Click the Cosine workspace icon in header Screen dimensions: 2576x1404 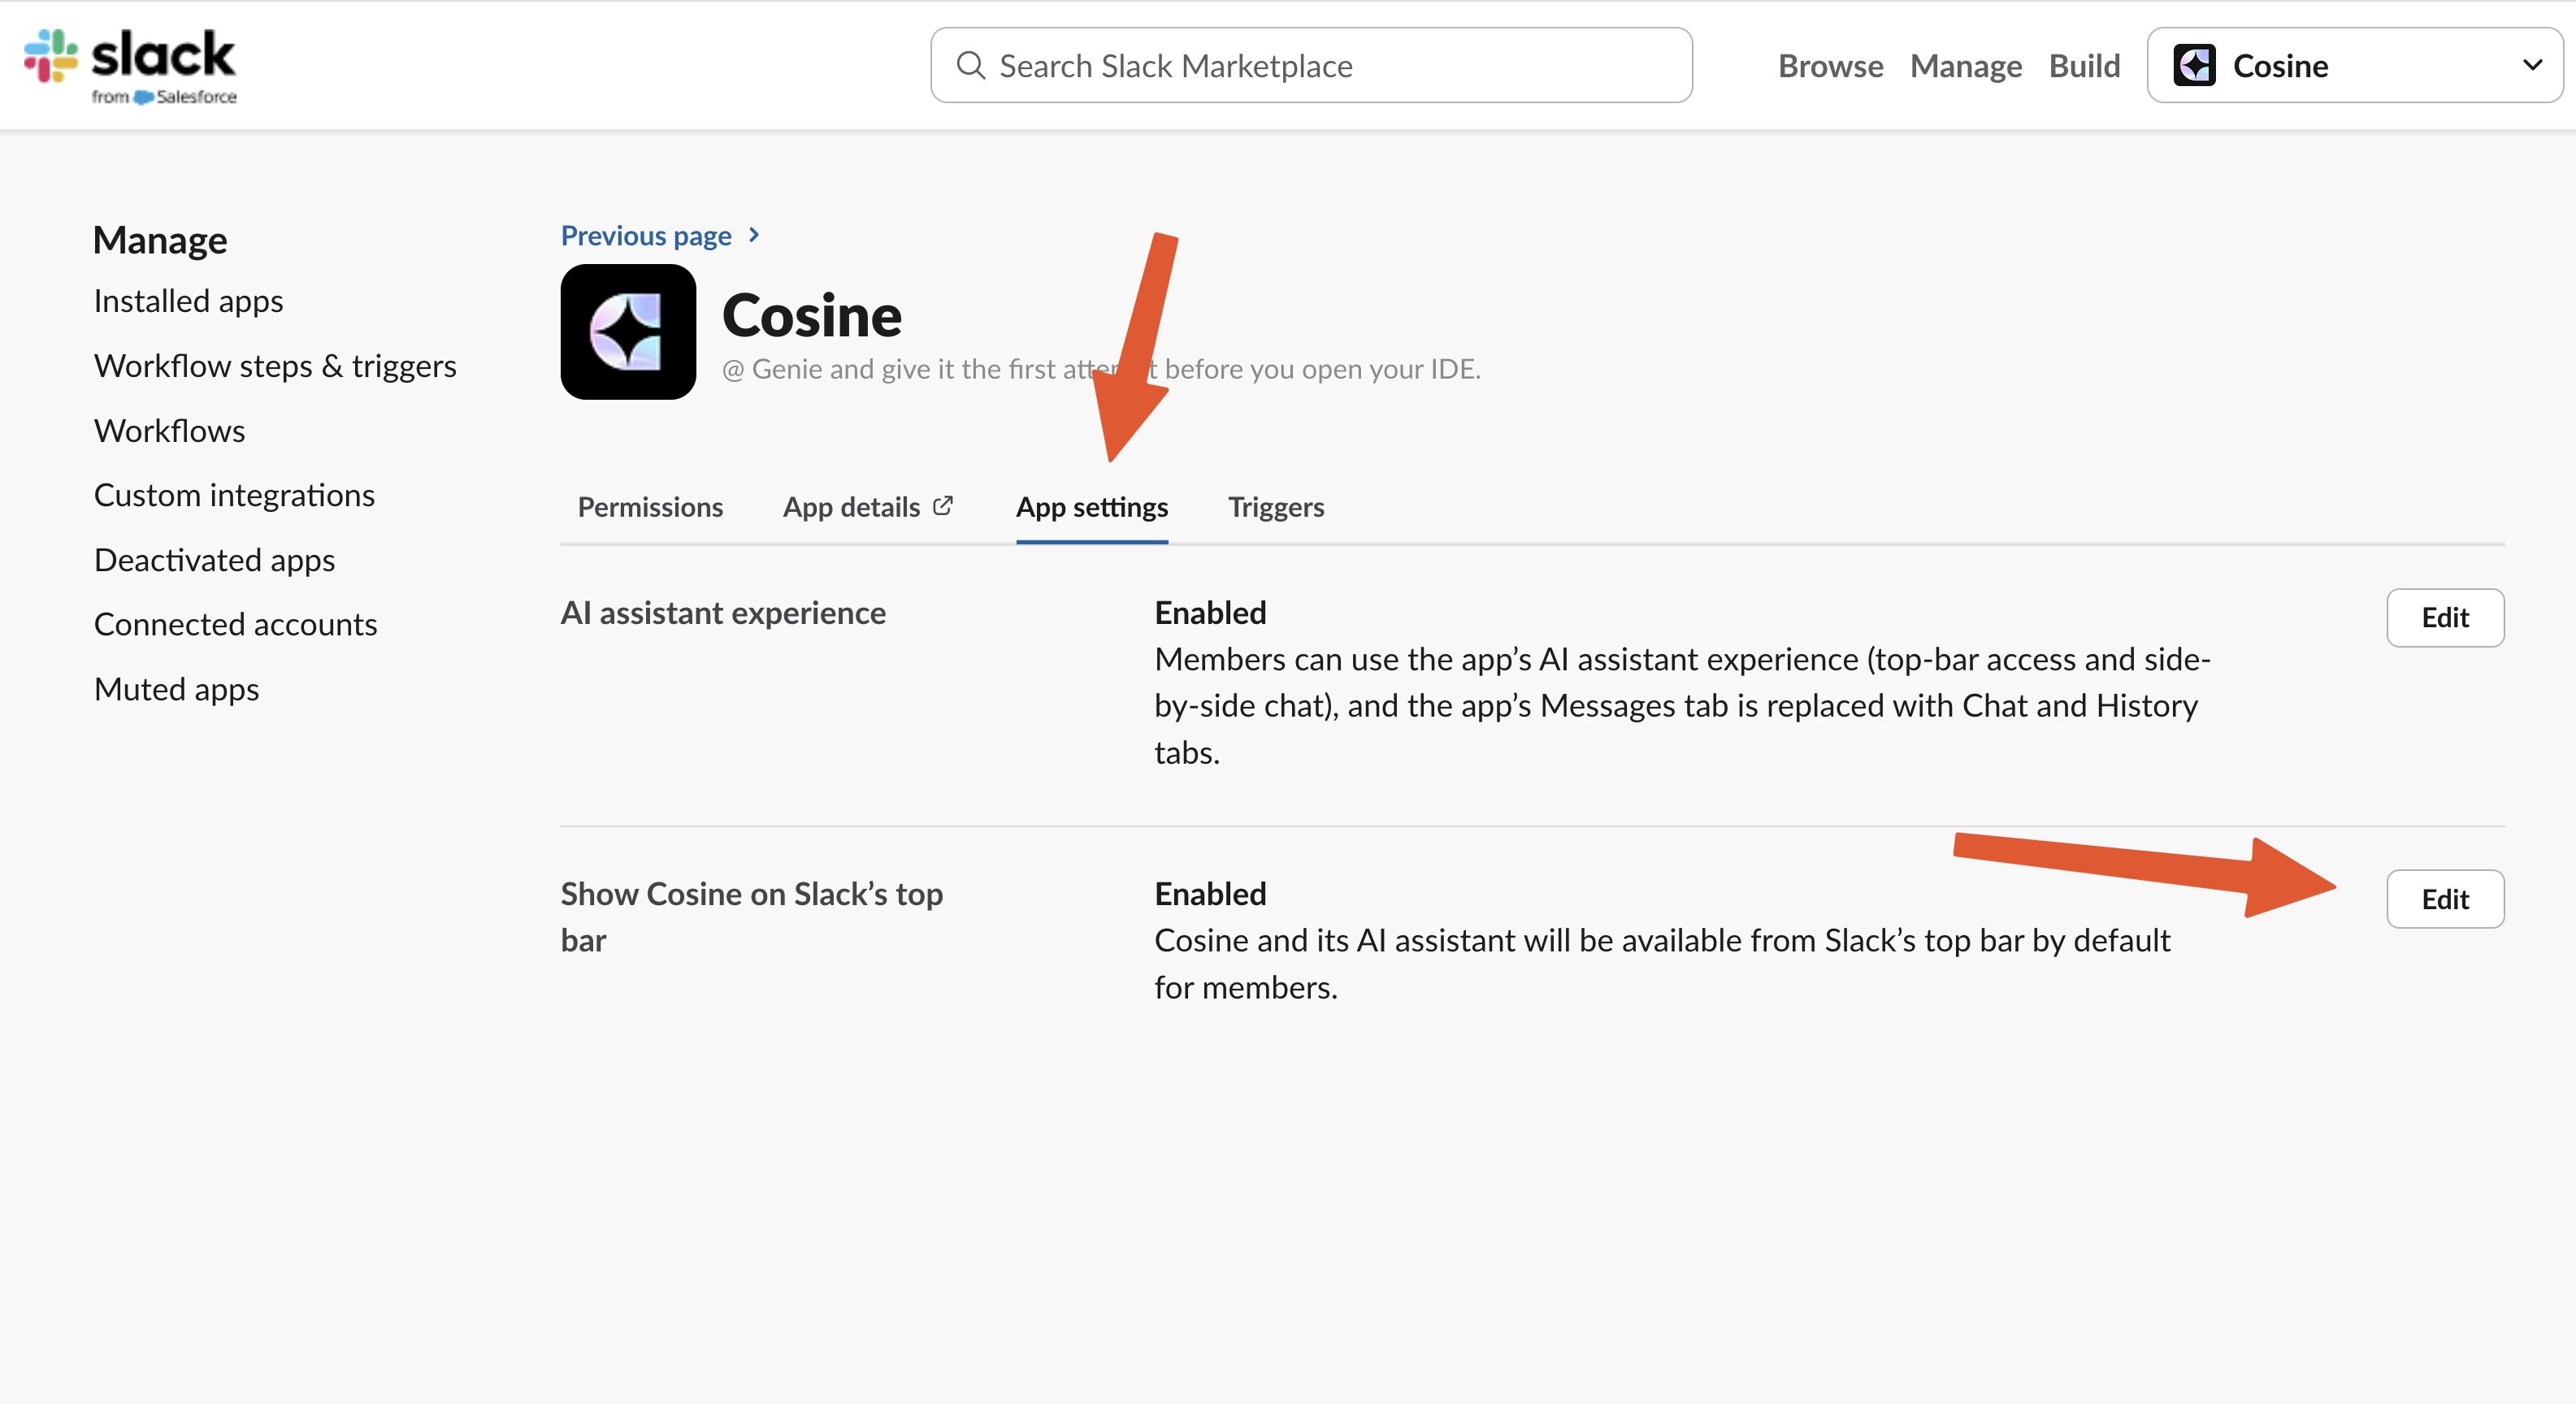click(2194, 66)
